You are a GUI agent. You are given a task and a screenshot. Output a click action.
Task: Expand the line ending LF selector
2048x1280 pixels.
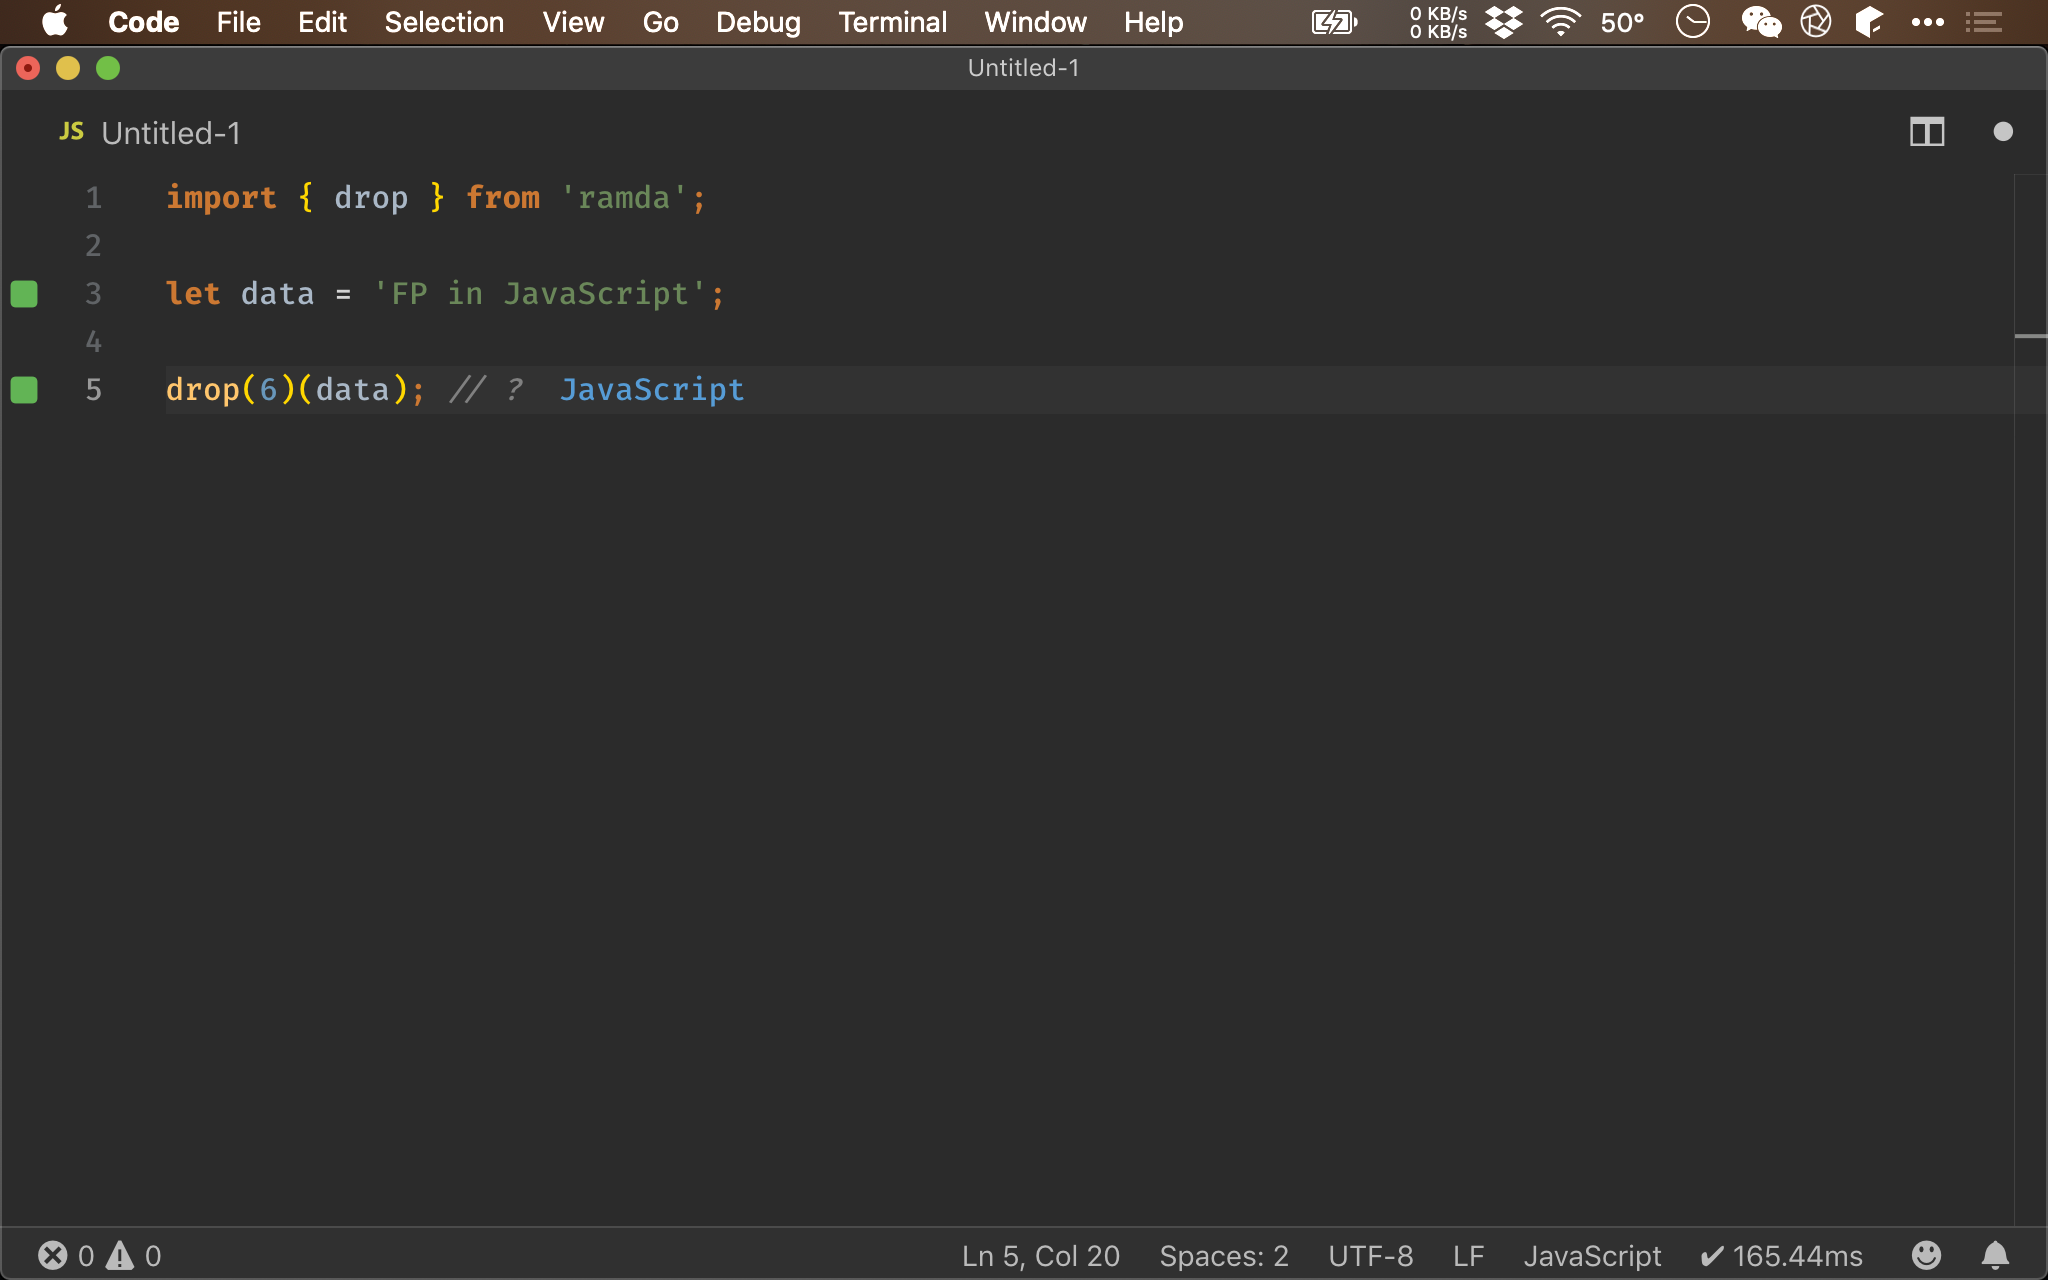[1470, 1255]
